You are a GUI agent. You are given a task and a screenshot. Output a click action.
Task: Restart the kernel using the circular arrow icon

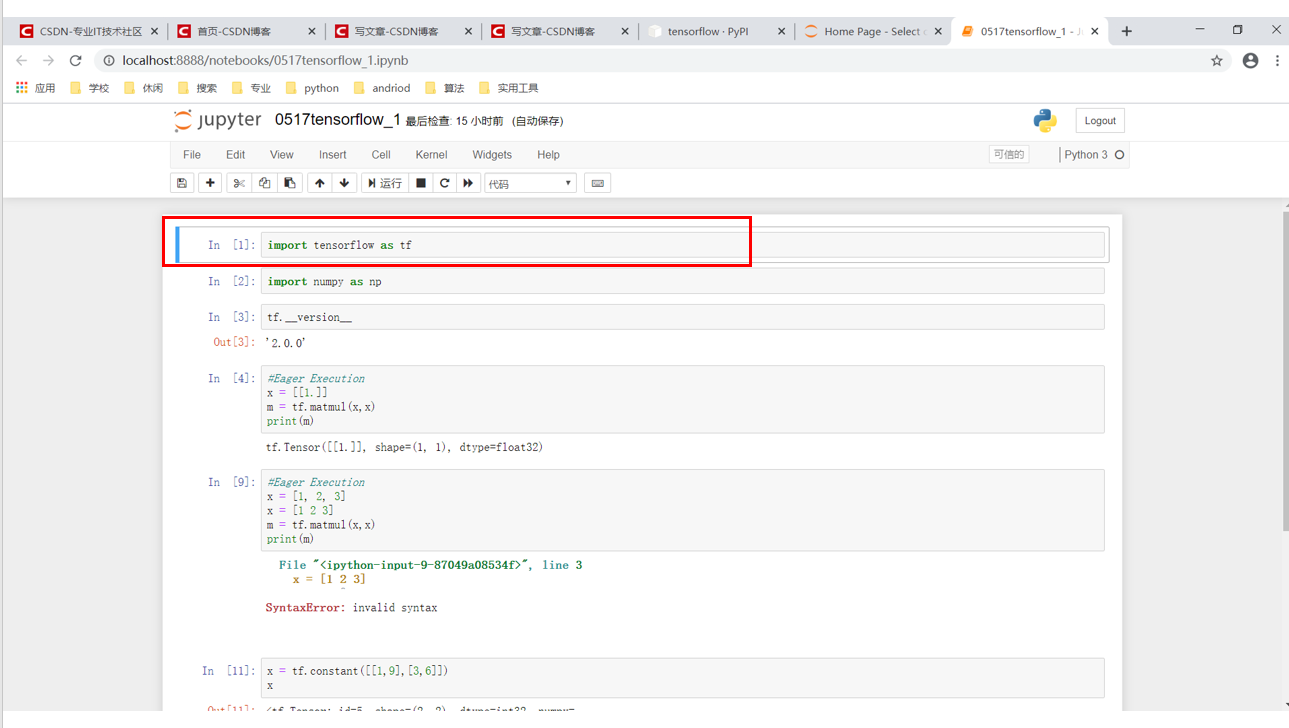(444, 182)
